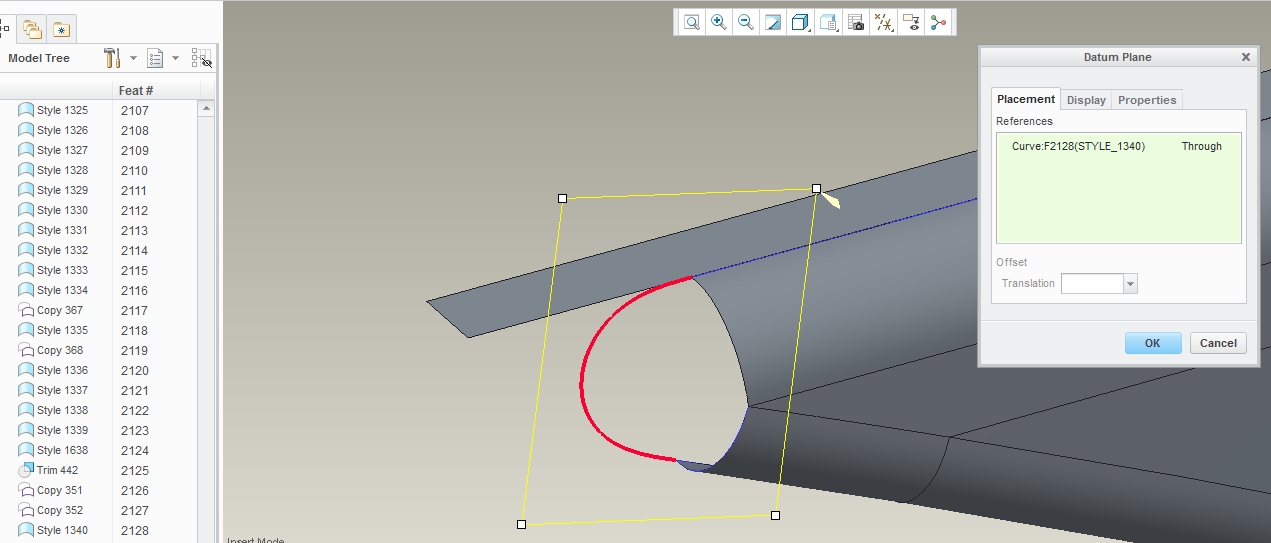Image resolution: width=1271 pixels, height=543 pixels.
Task: Toggle the spin center icon
Action: pyautogui.click(x=938, y=22)
